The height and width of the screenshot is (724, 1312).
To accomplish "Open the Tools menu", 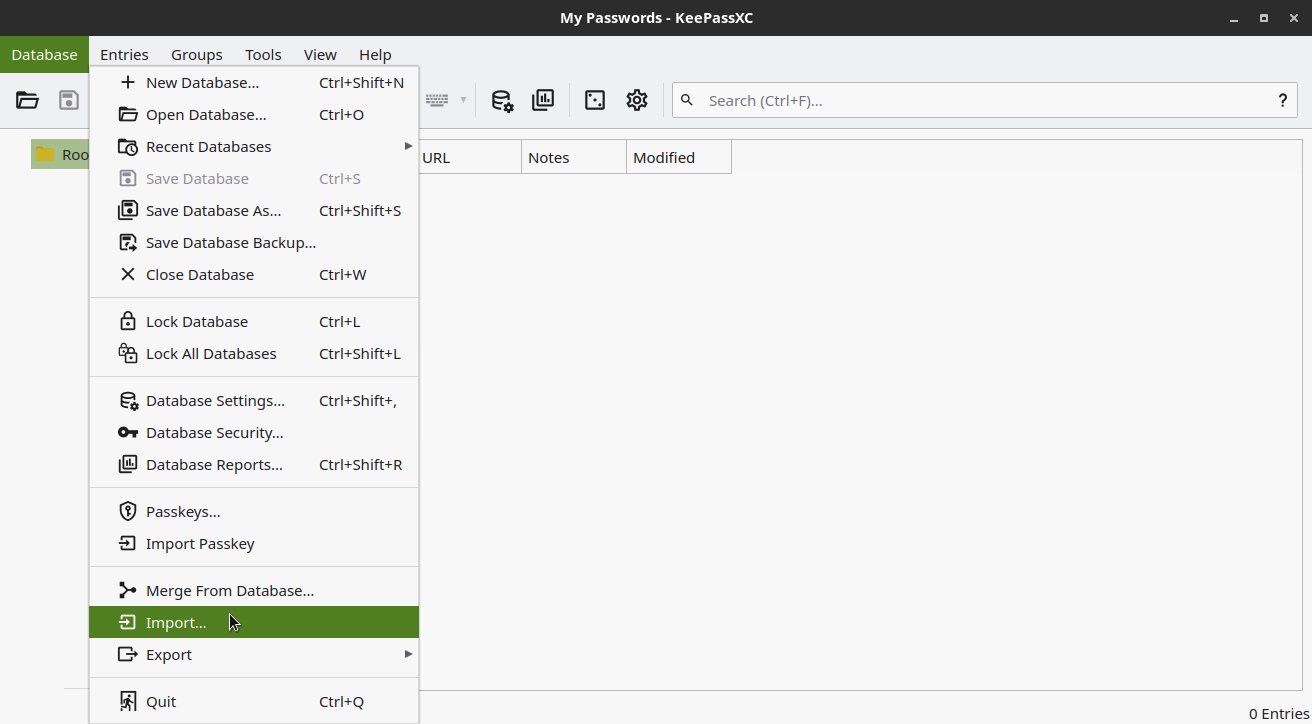I will (x=263, y=55).
